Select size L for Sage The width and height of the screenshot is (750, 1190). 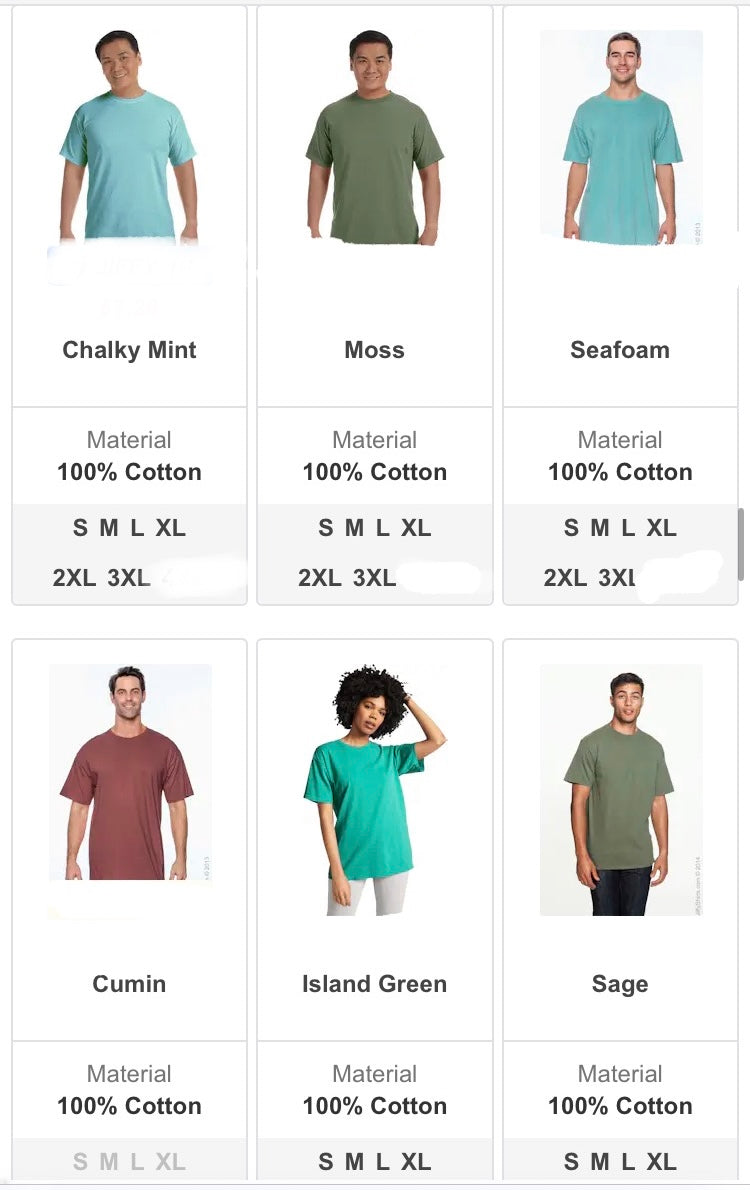[628, 1161]
